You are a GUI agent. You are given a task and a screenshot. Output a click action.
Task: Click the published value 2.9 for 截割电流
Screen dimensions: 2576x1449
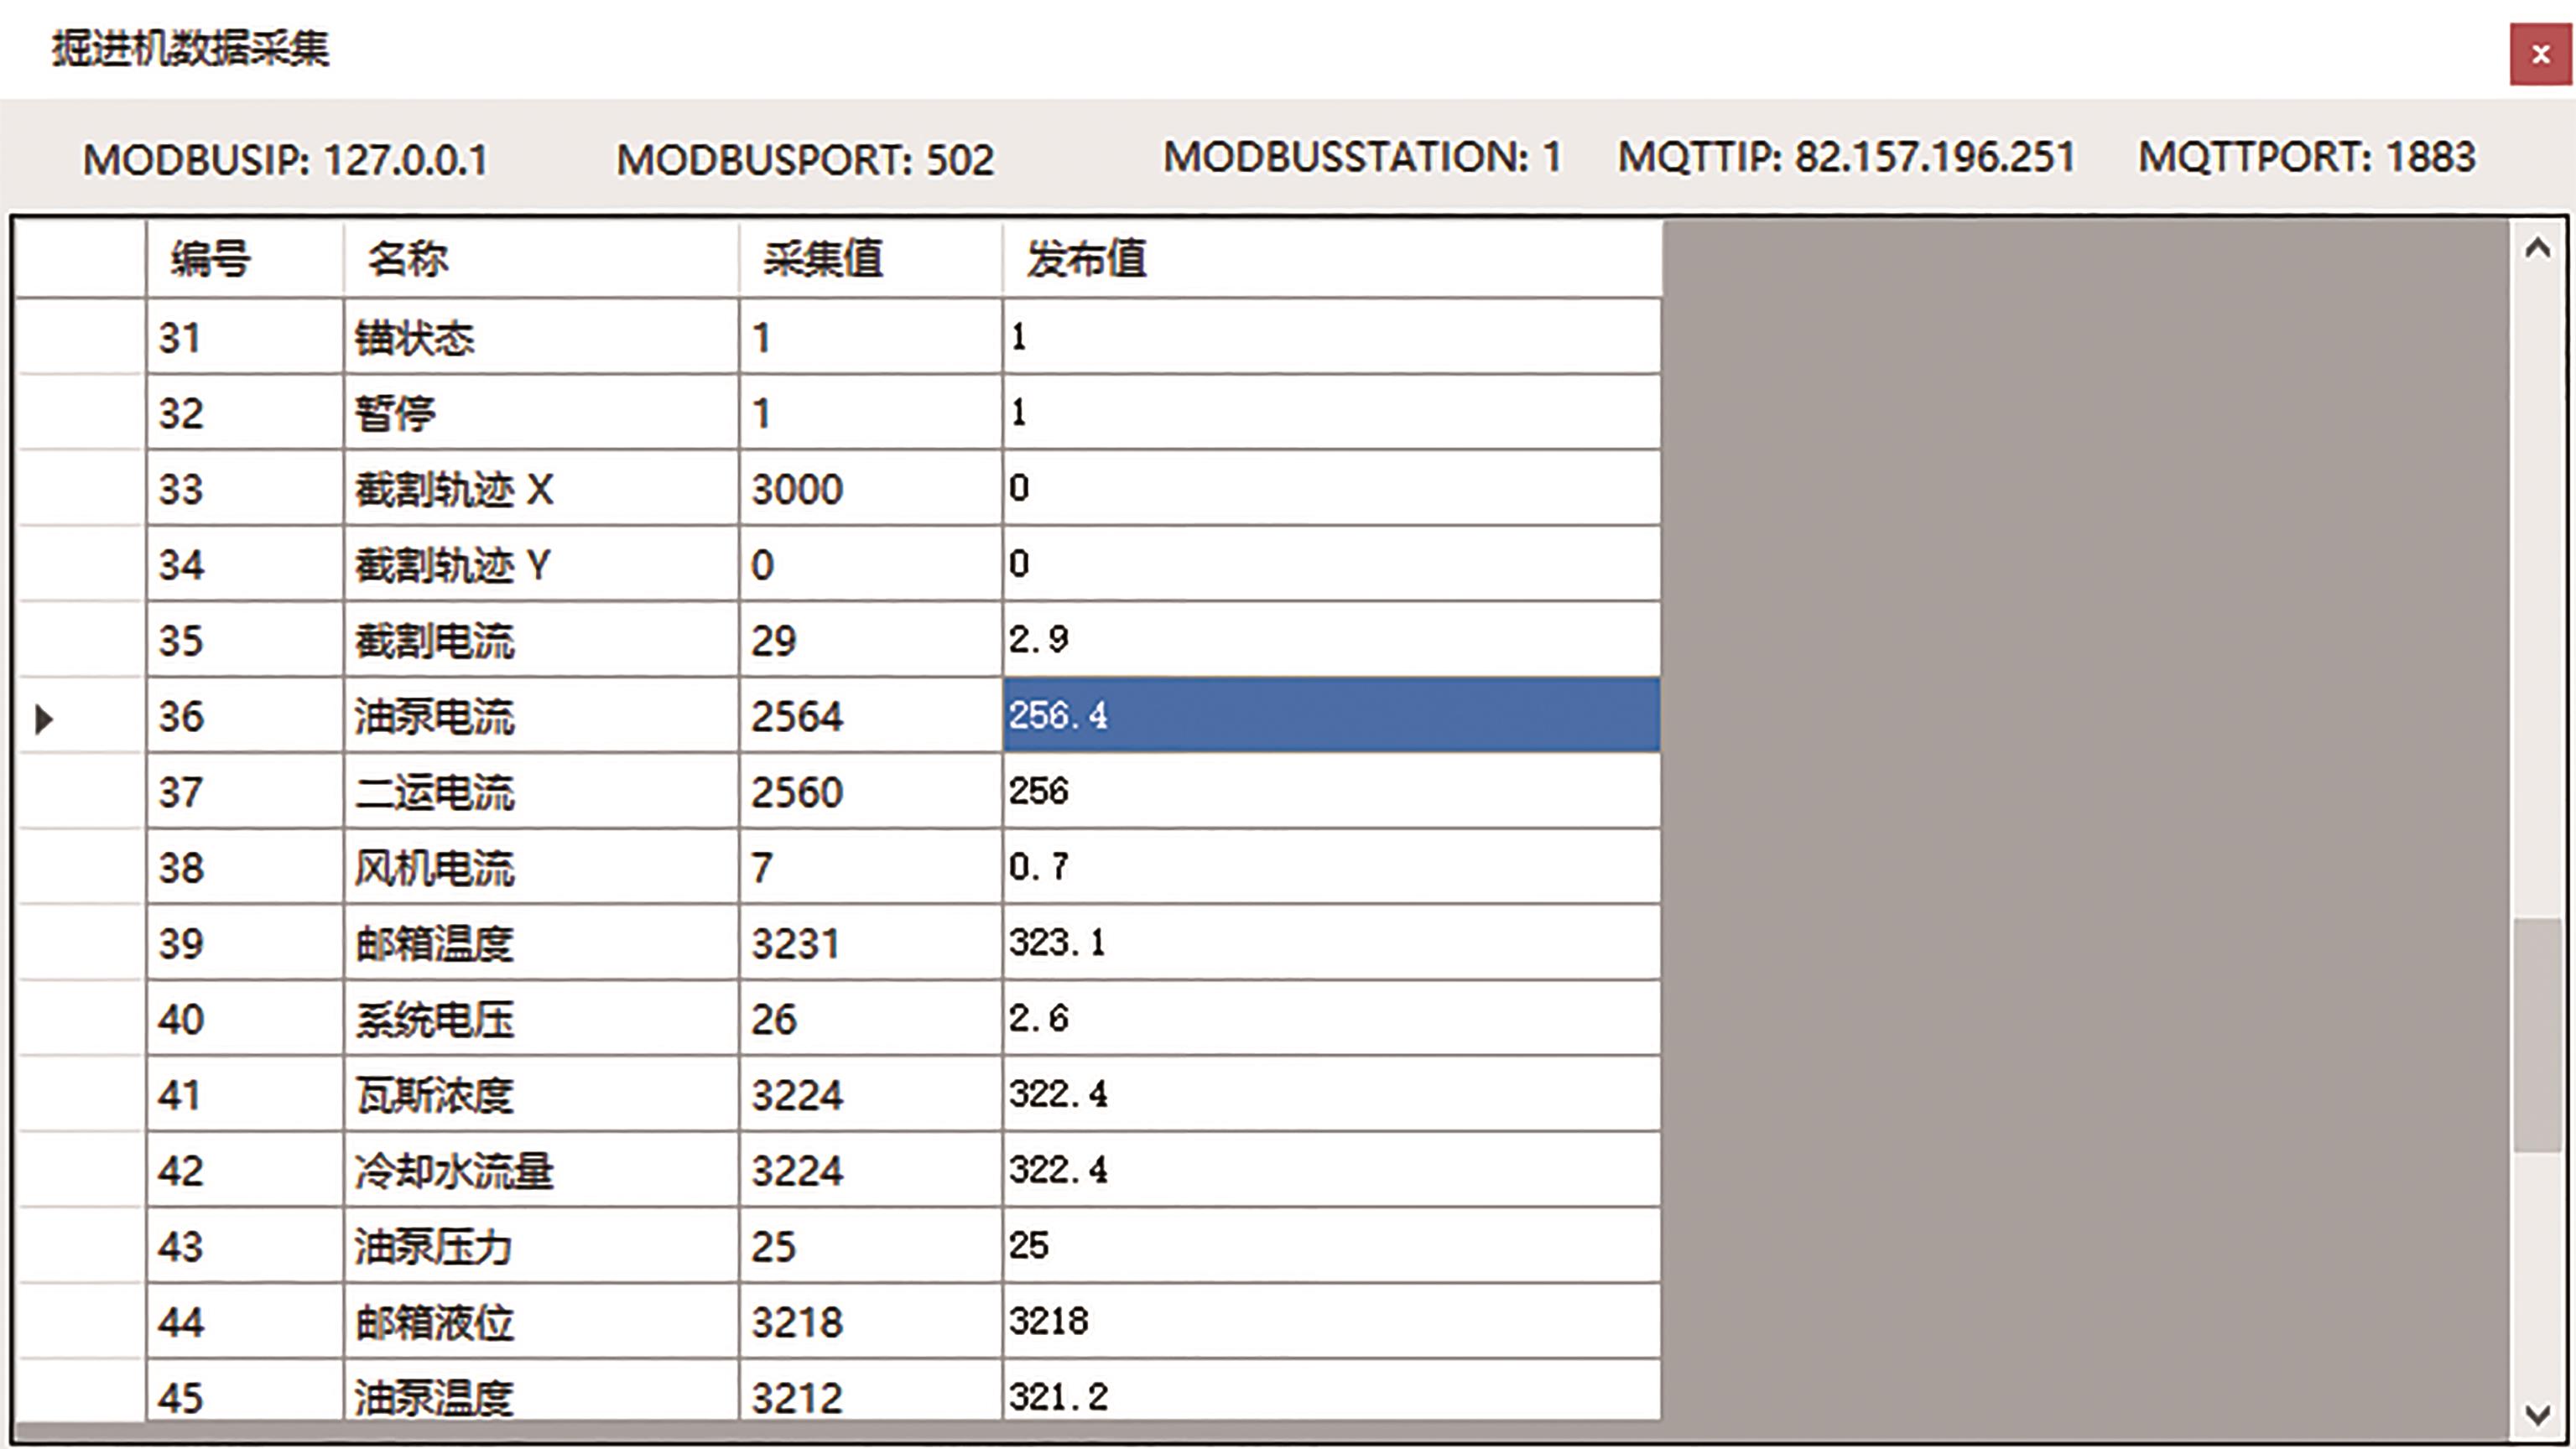pyautogui.click(x=1332, y=640)
